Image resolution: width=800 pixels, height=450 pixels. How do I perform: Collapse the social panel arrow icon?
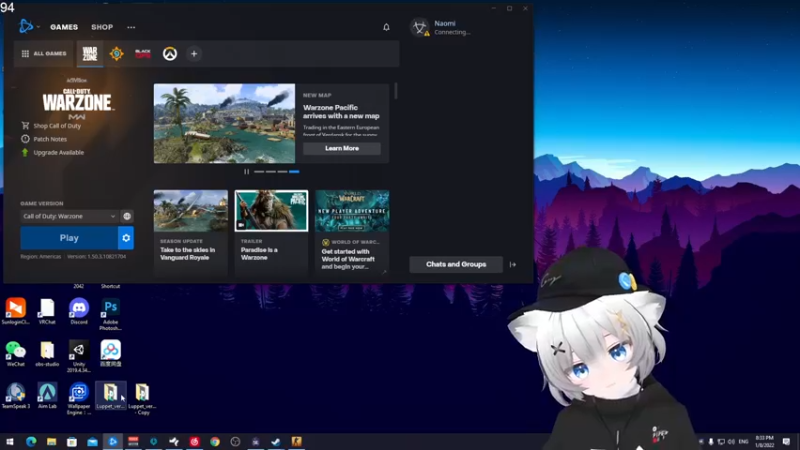[513, 265]
